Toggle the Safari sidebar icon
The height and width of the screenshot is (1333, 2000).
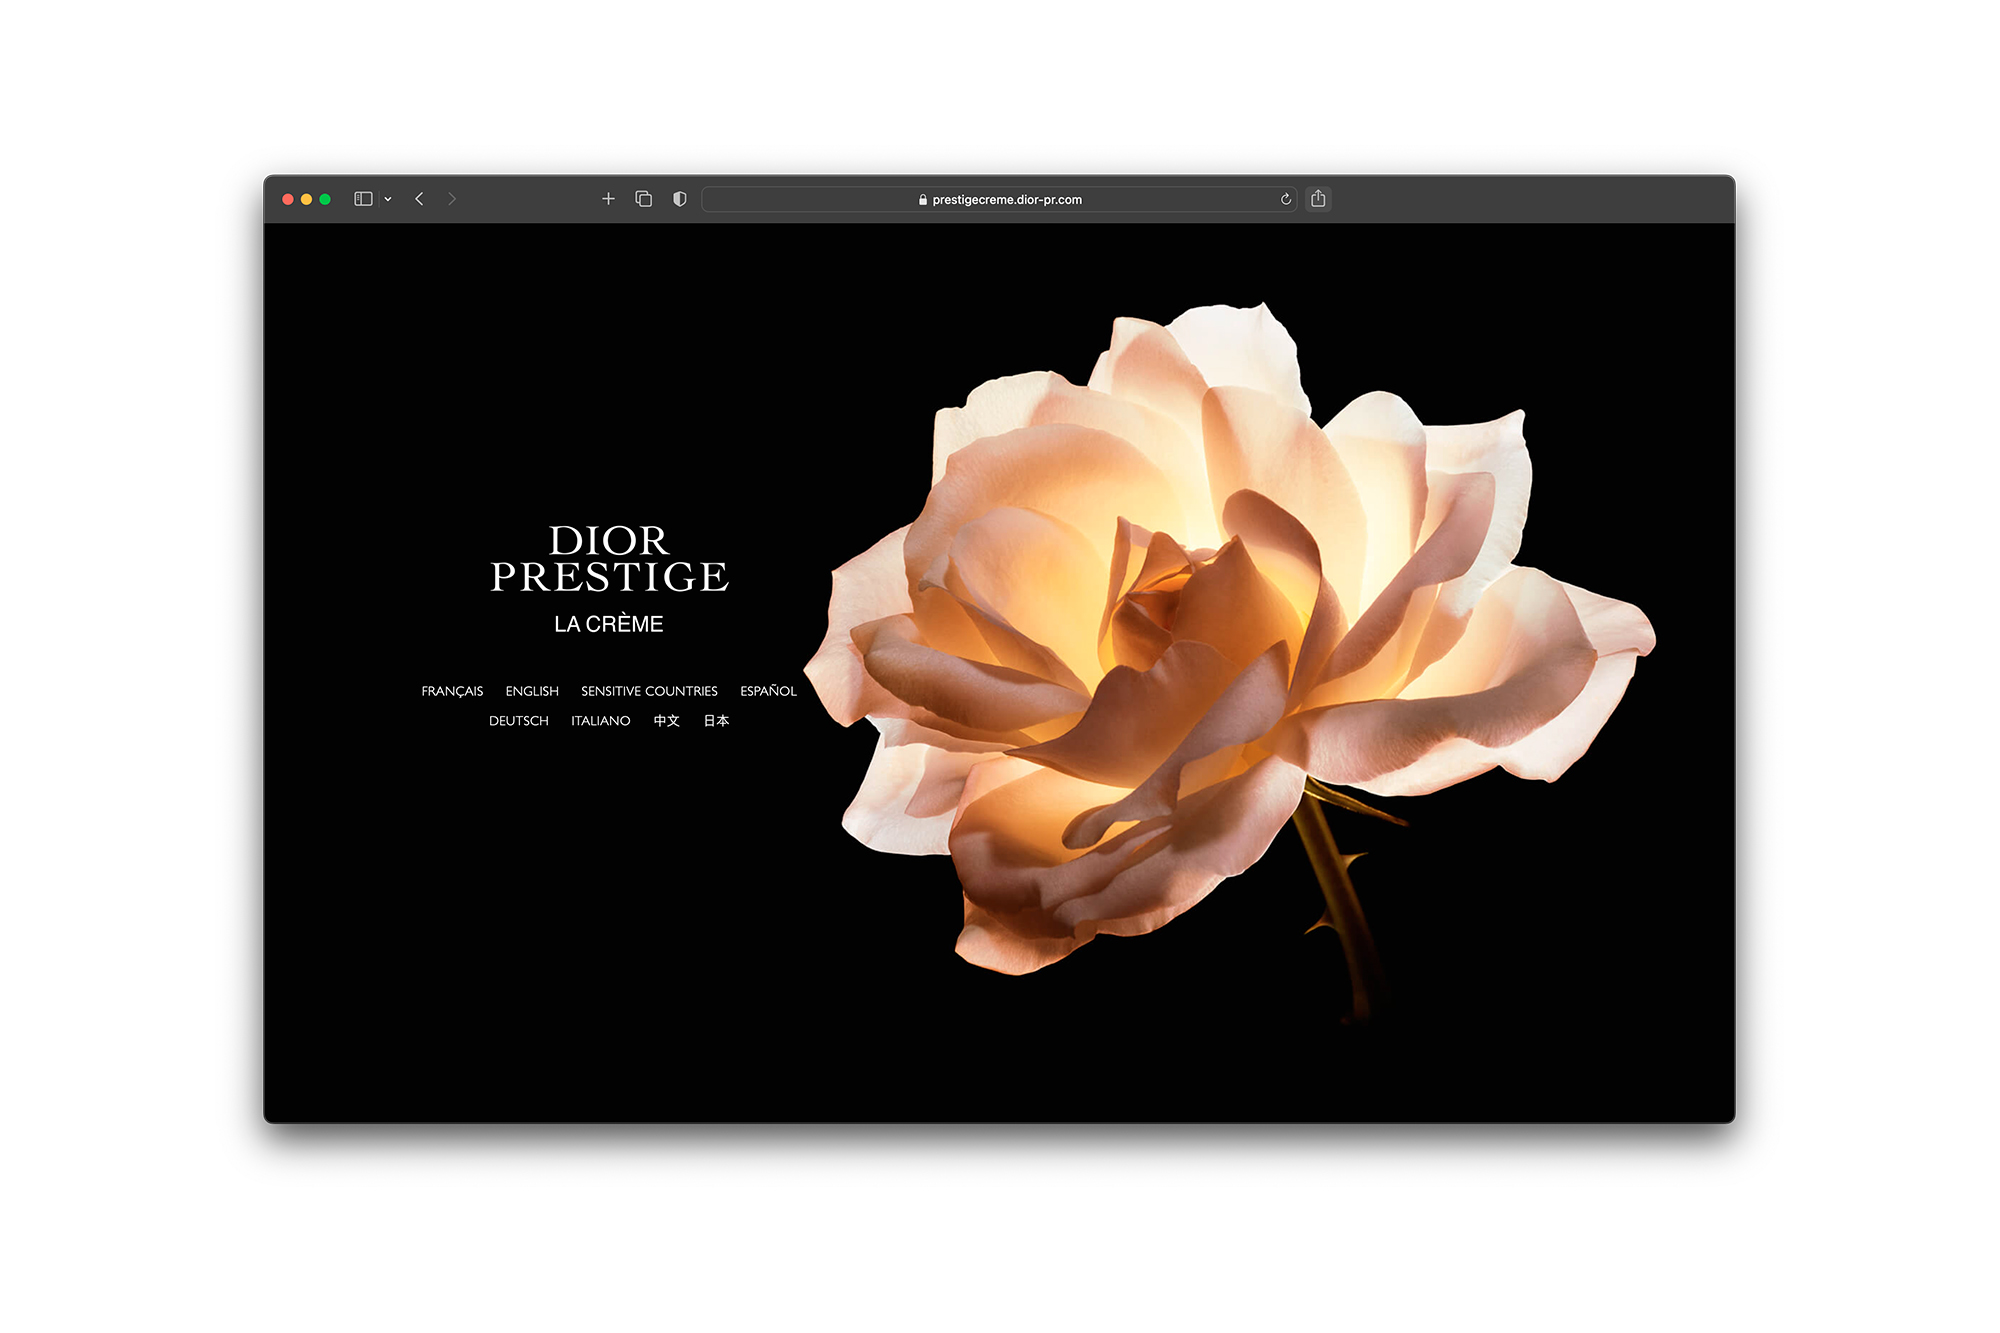[x=363, y=199]
